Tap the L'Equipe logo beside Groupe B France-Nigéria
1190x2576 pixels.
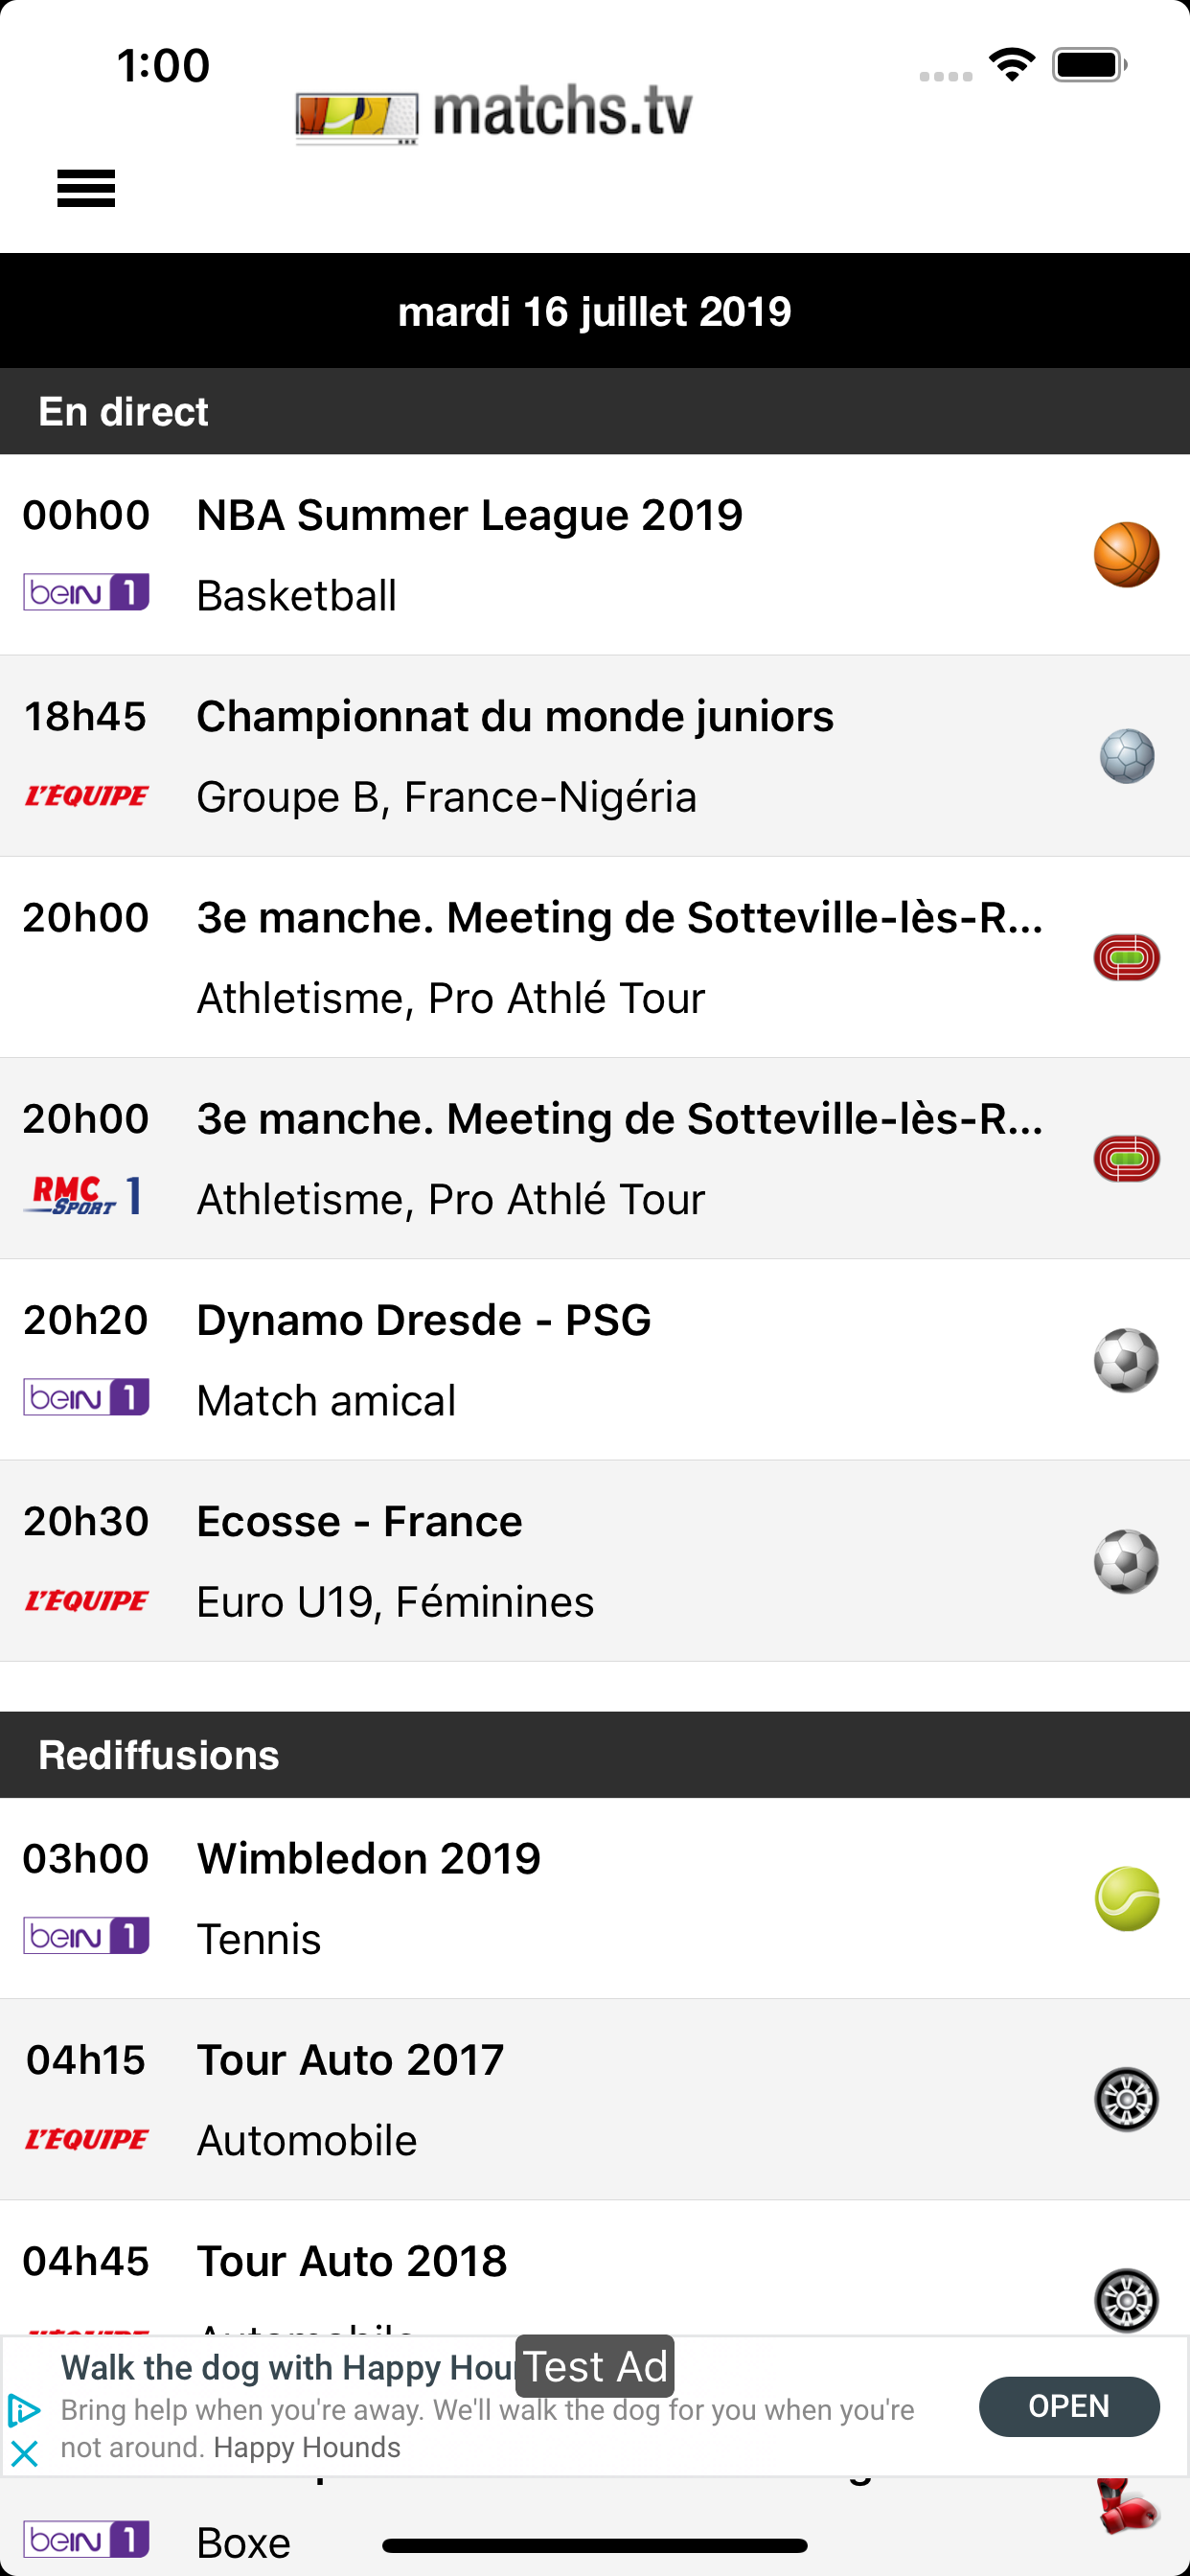[87, 796]
